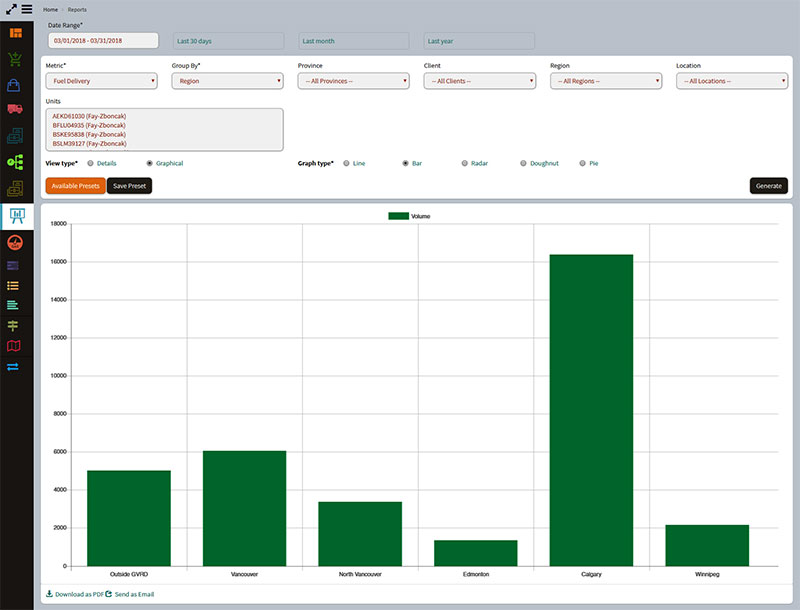
Task: Click the Send as Email share icon
Action: click(x=108, y=594)
